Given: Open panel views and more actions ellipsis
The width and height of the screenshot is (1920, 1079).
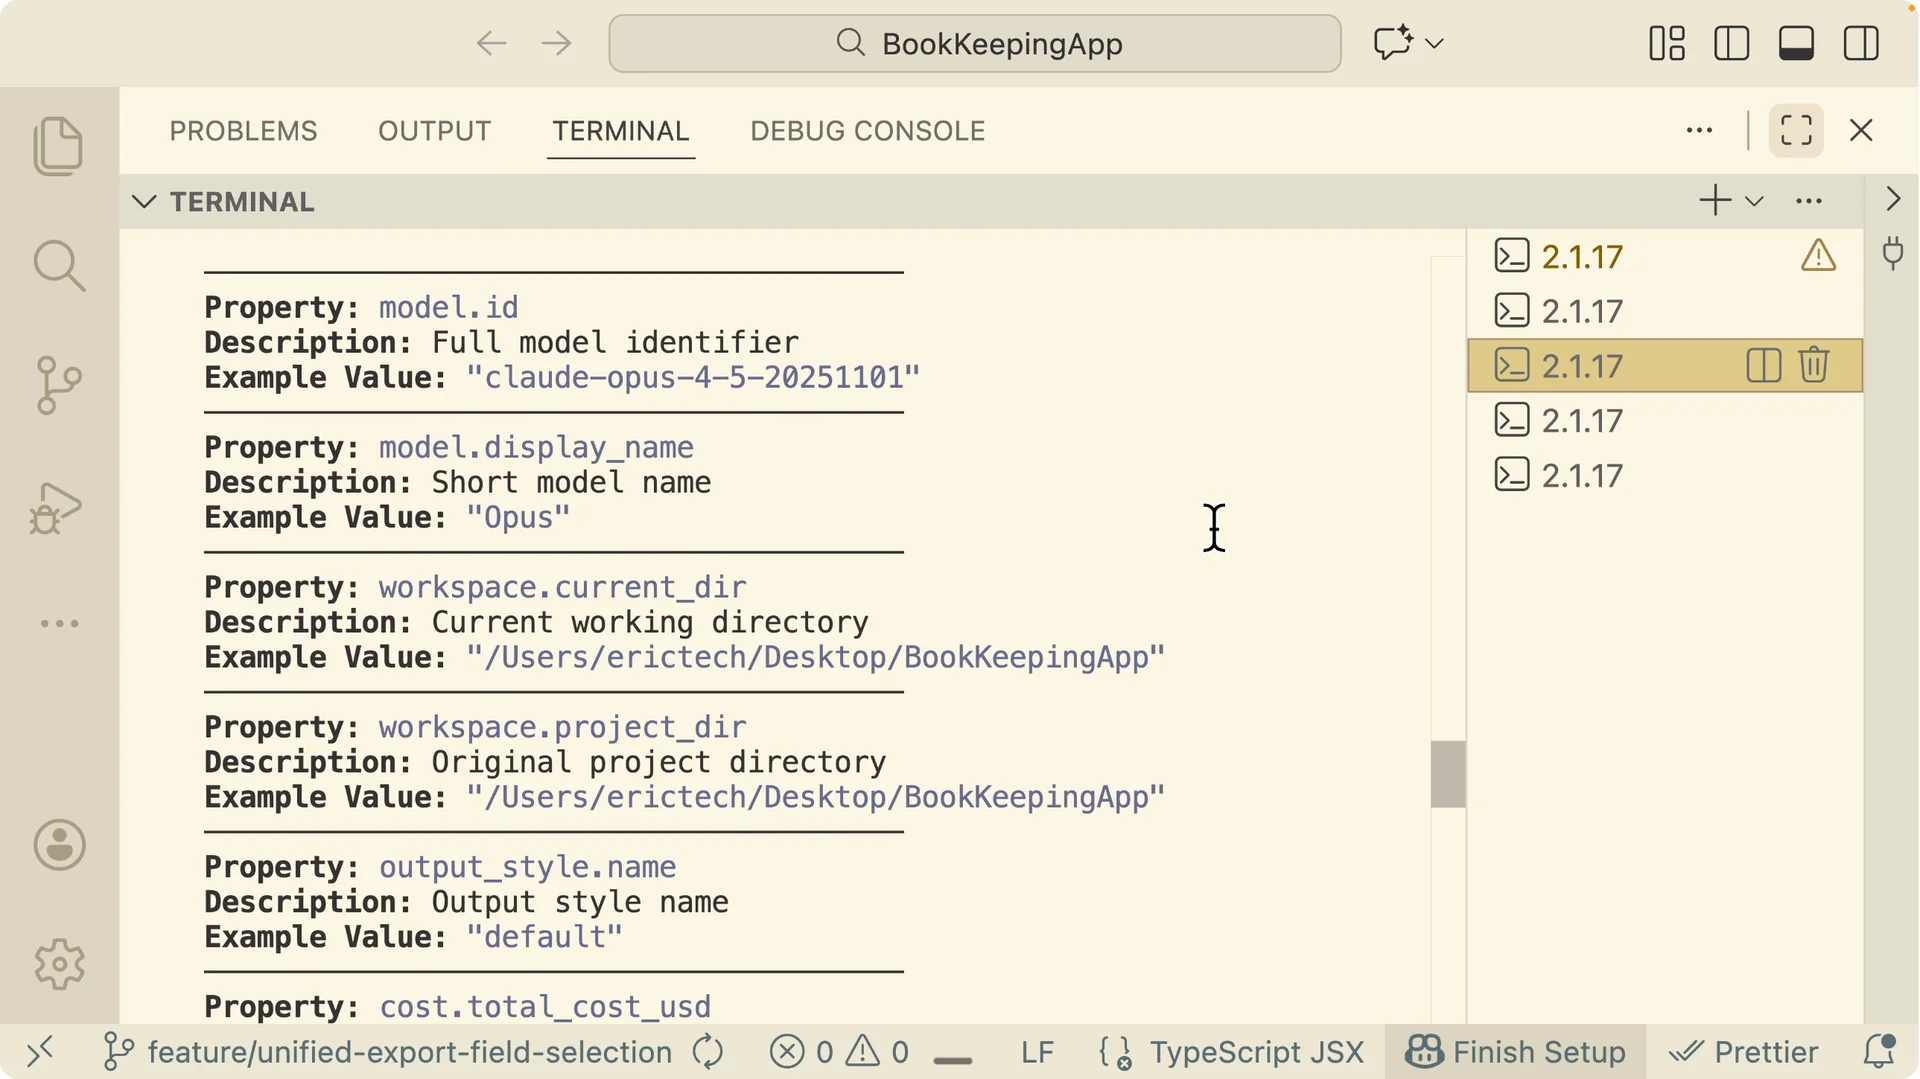Looking at the screenshot, I should tap(1699, 130).
